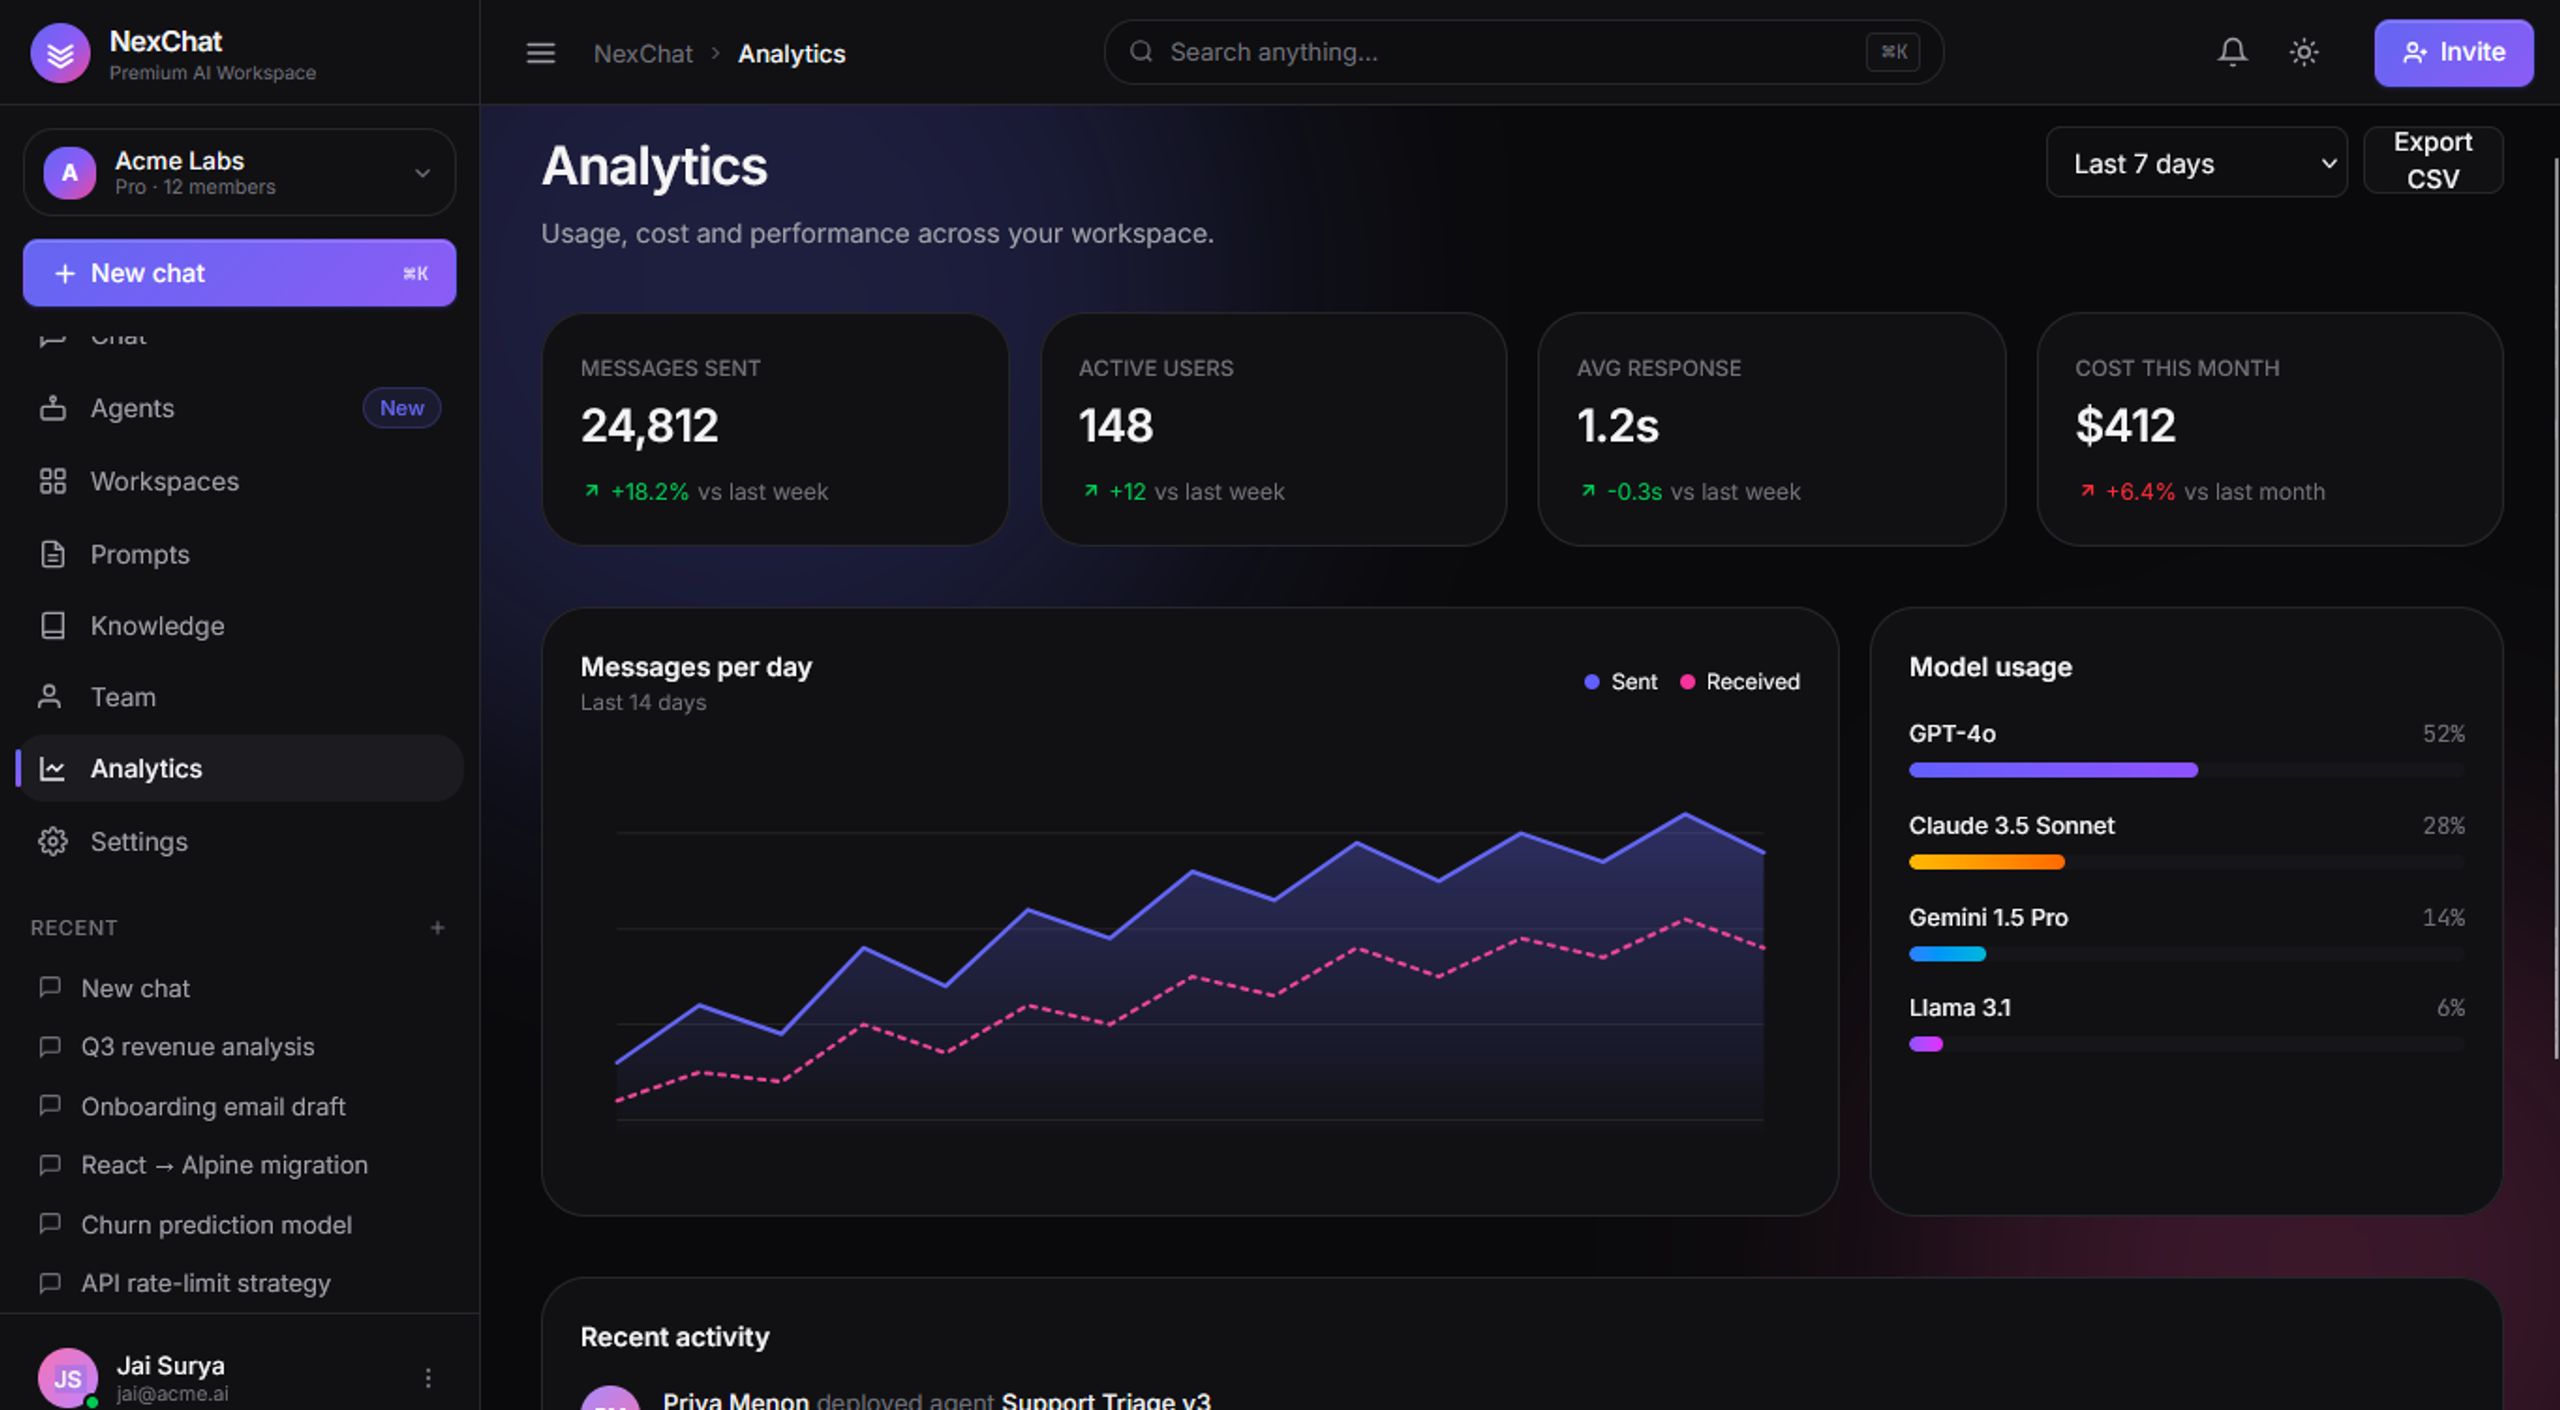The width and height of the screenshot is (2560, 1410).
Task: Click the NexChat breadcrumb link
Action: (x=643, y=53)
